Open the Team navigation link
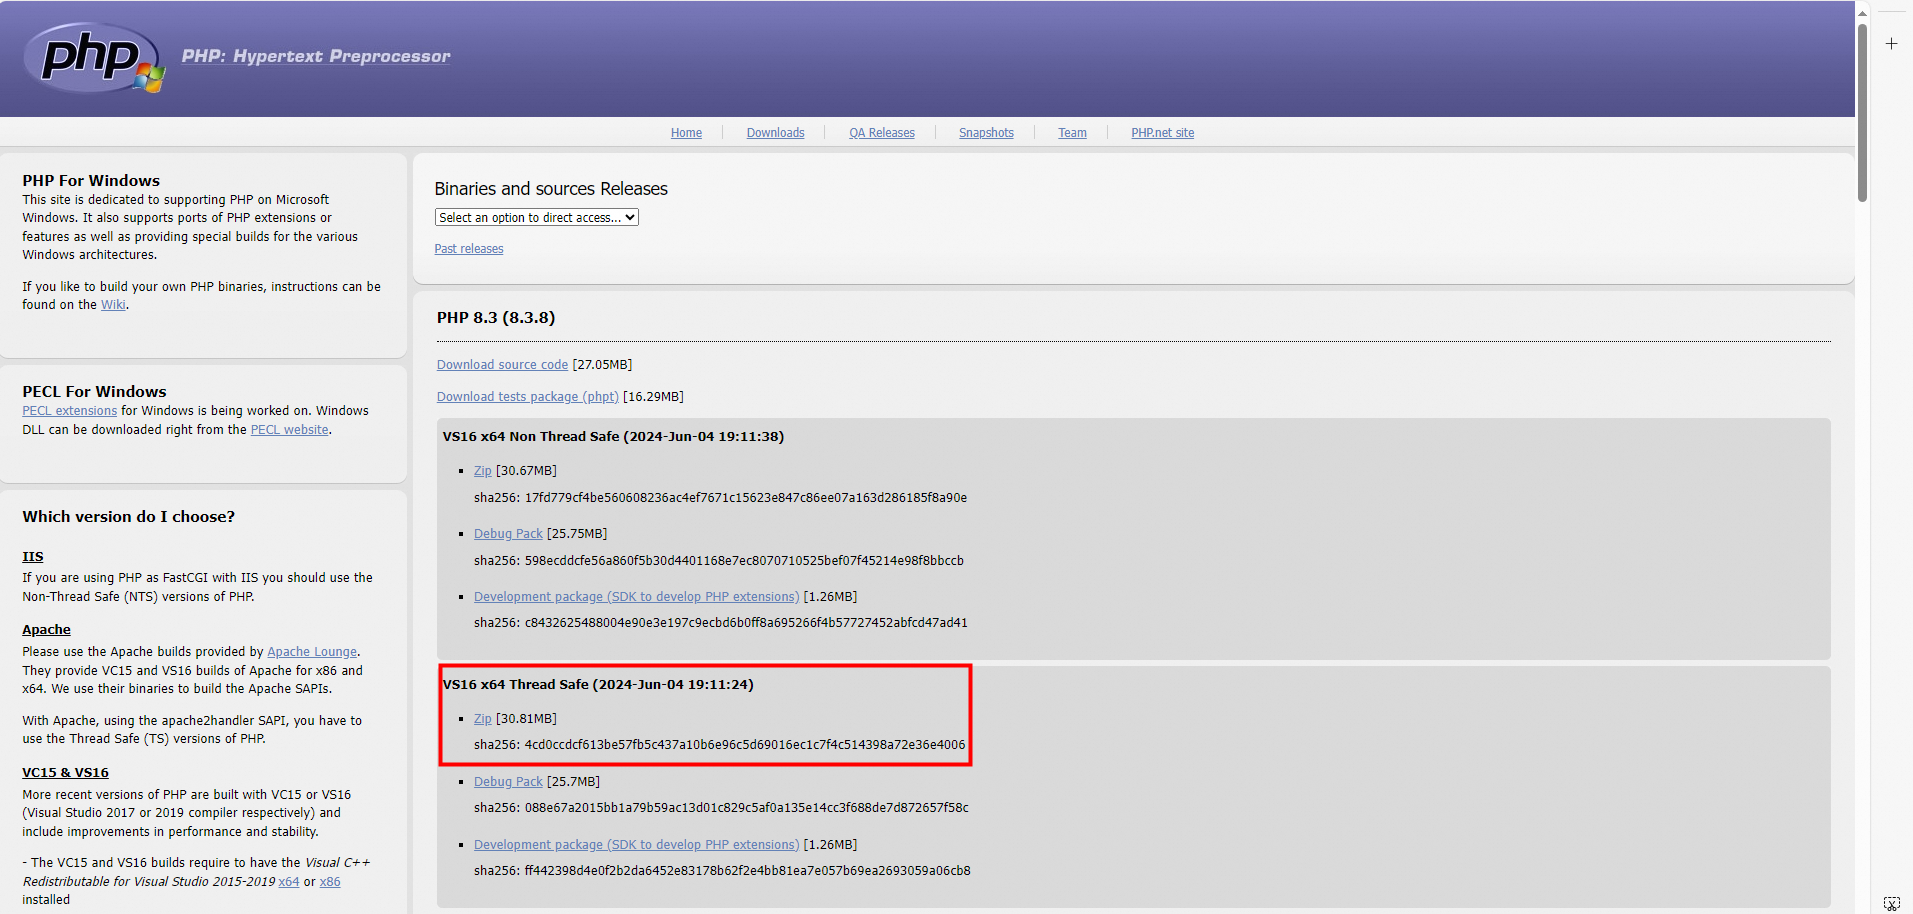 [1072, 133]
